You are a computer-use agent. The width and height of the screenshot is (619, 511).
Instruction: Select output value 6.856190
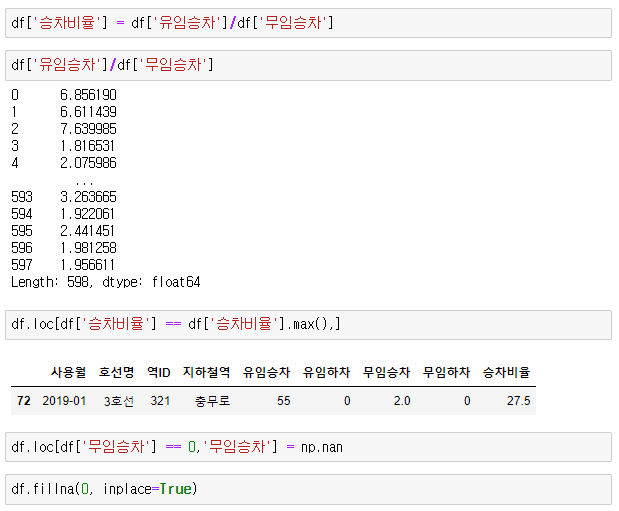click(88, 95)
